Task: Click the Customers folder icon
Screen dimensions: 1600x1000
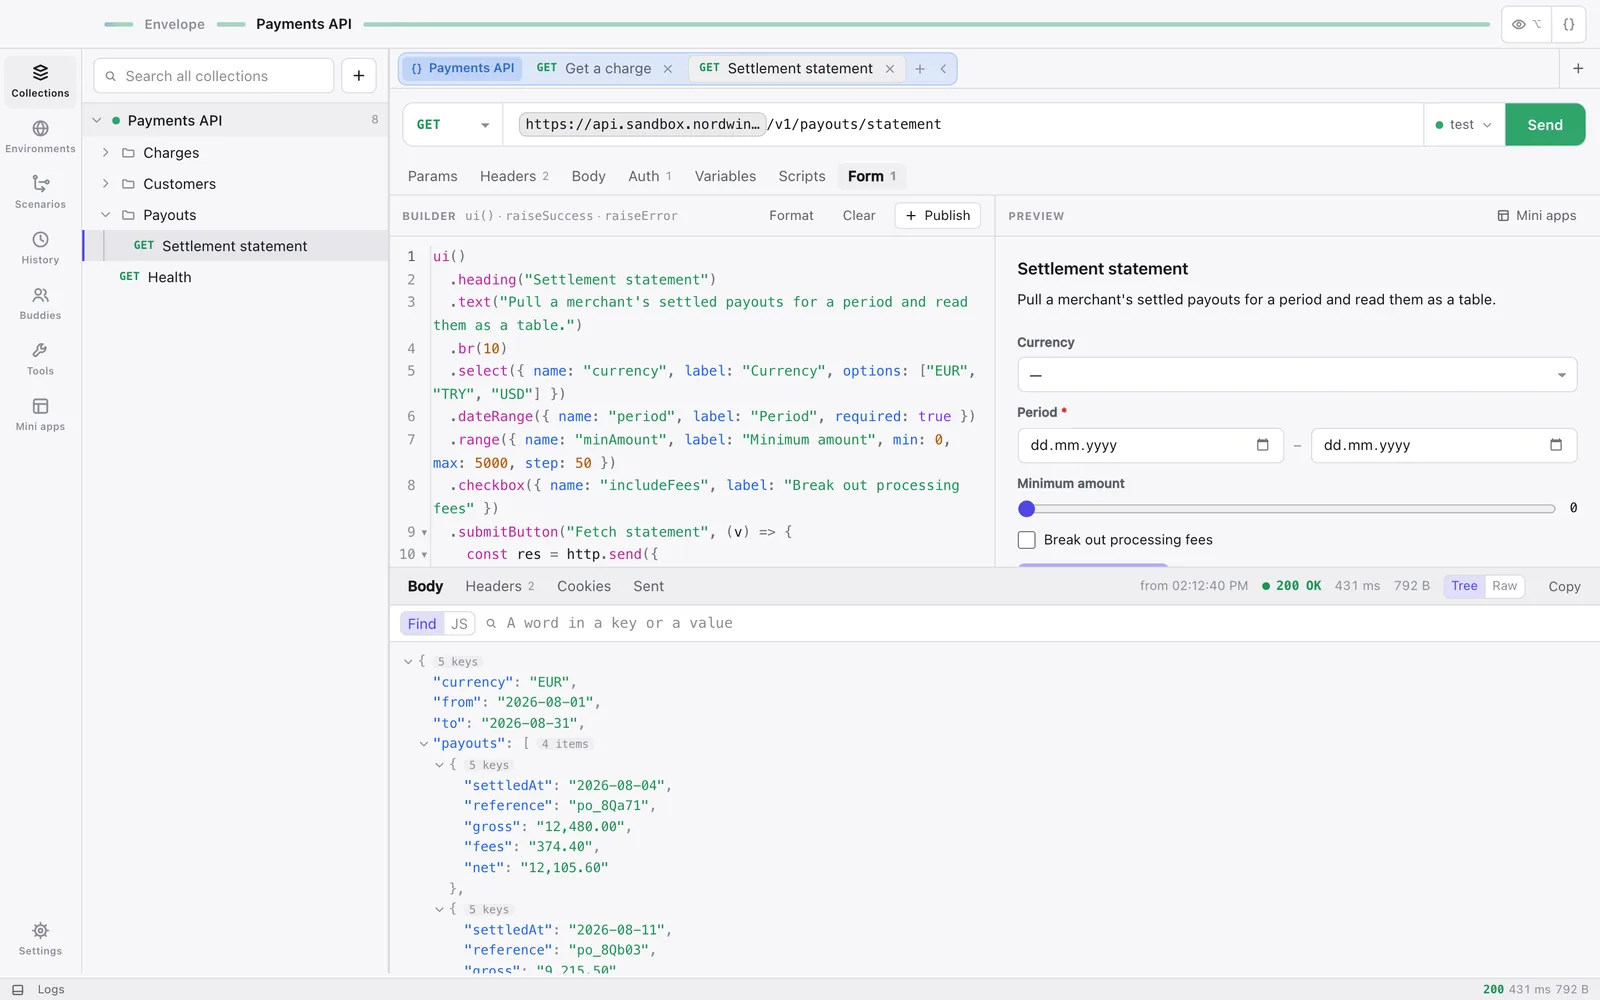Action: click(x=128, y=184)
